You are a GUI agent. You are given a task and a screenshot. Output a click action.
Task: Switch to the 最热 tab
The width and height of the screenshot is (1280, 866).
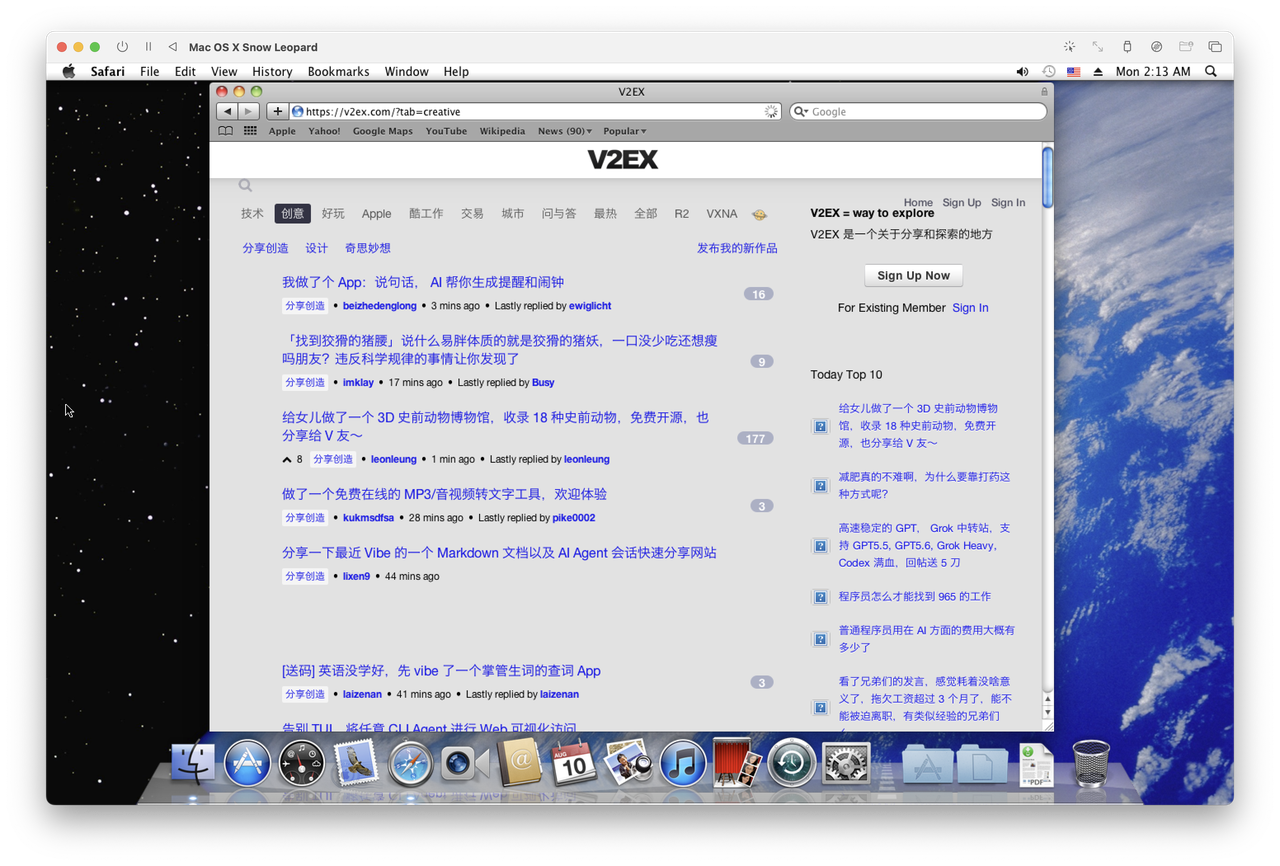click(605, 214)
